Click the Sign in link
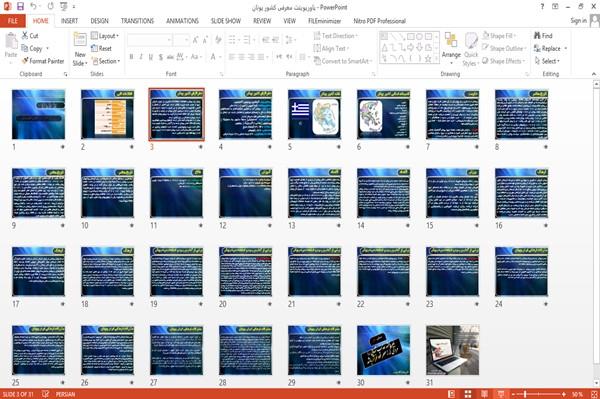Image resolution: width=600 pixels, height=399 pixels. point(578,21)
